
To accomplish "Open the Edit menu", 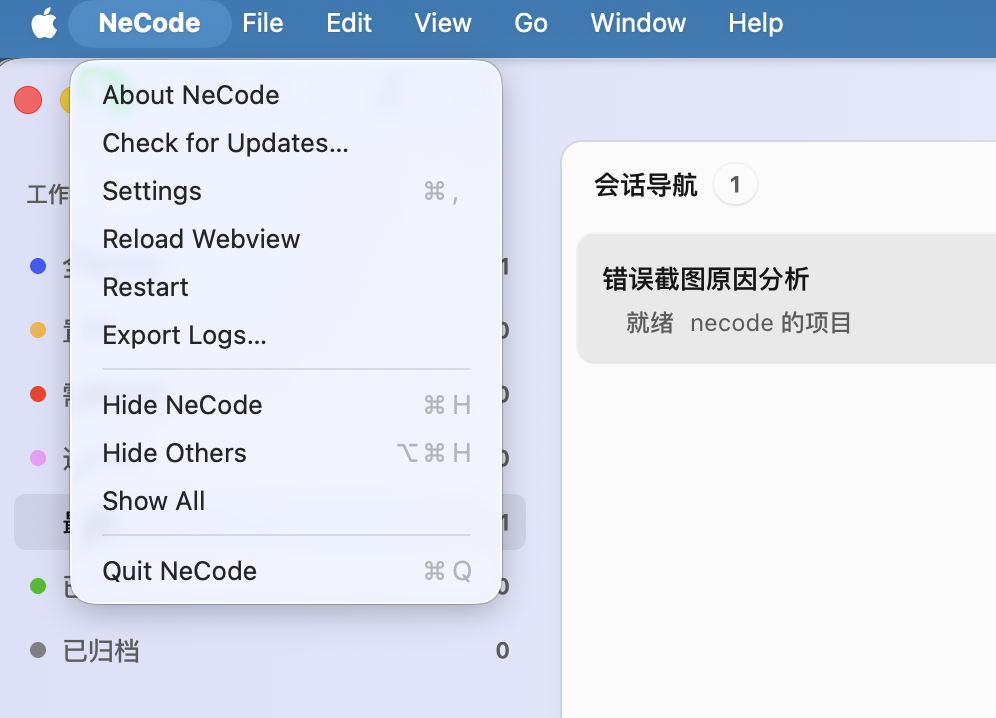I will pyautogui.click(x=349, y=24).
